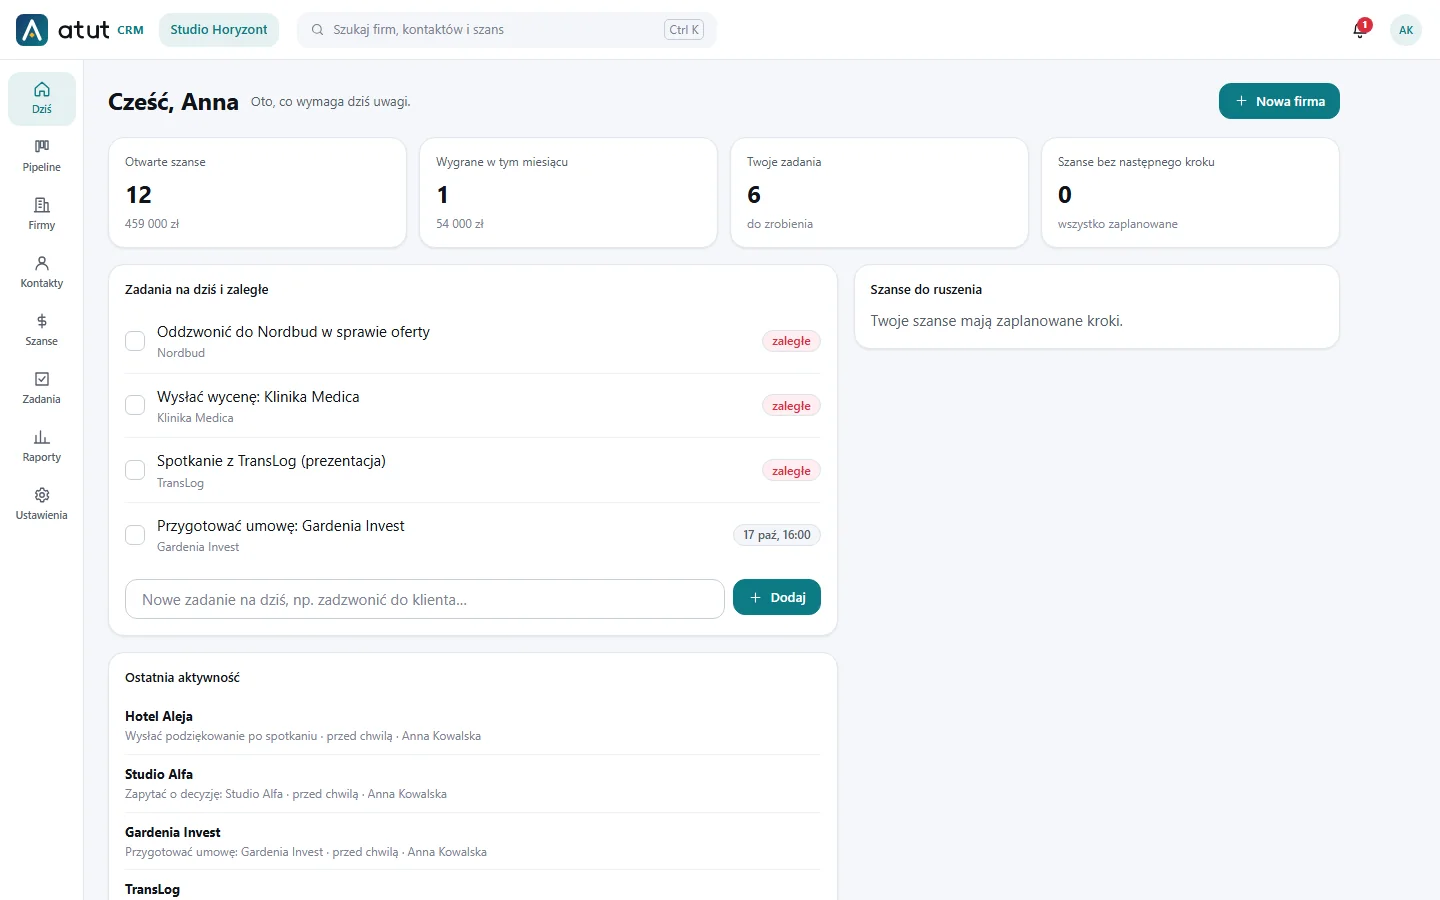Click the Nordbud task title text
Image resolution: width=1440 pixels, height=900 pixels.
point(293,332)
